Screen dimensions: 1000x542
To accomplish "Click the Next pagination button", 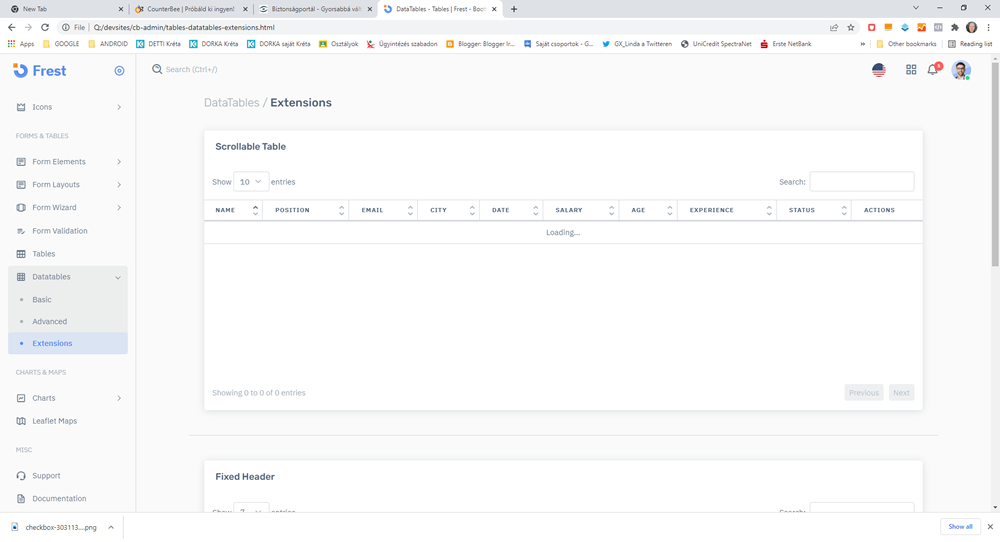I will 901,393.
